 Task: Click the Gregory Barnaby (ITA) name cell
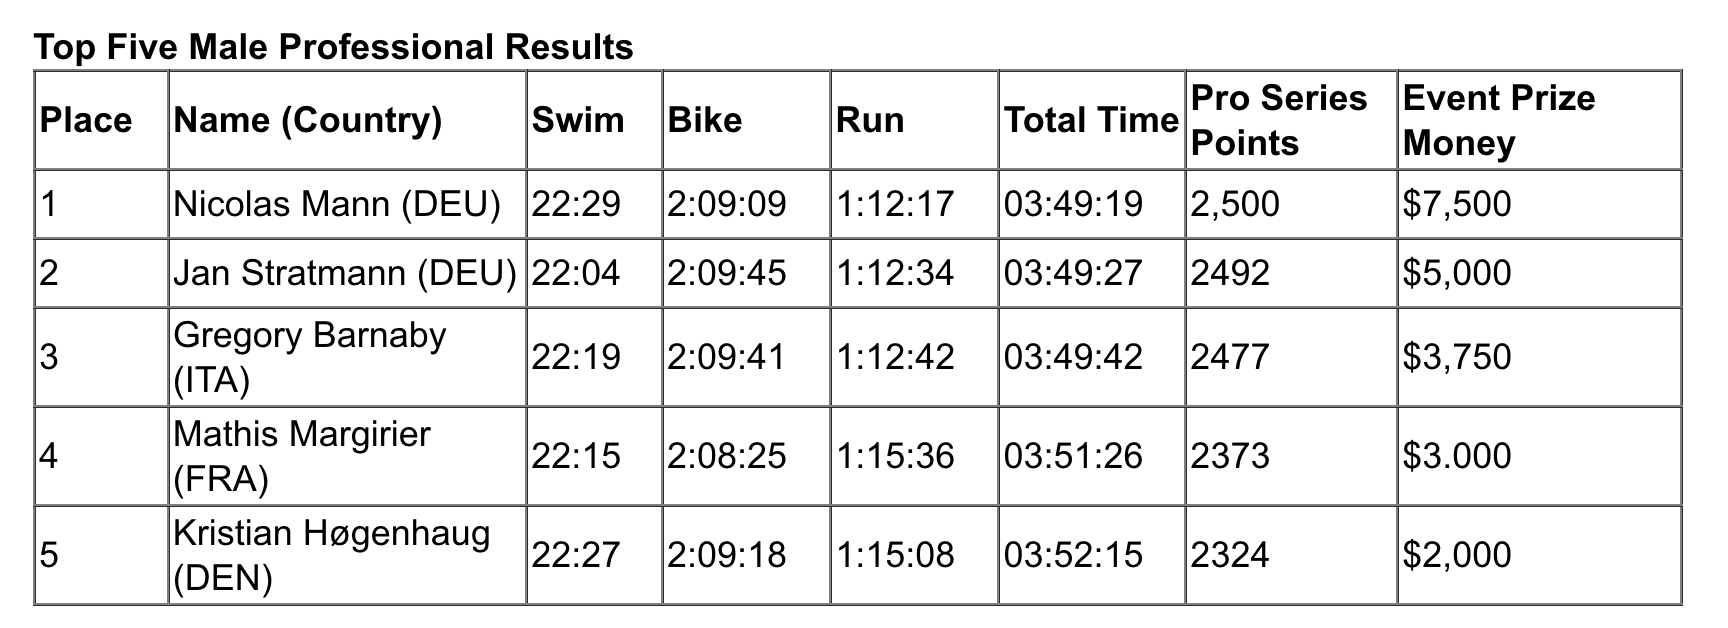click(x=347, y=357)
